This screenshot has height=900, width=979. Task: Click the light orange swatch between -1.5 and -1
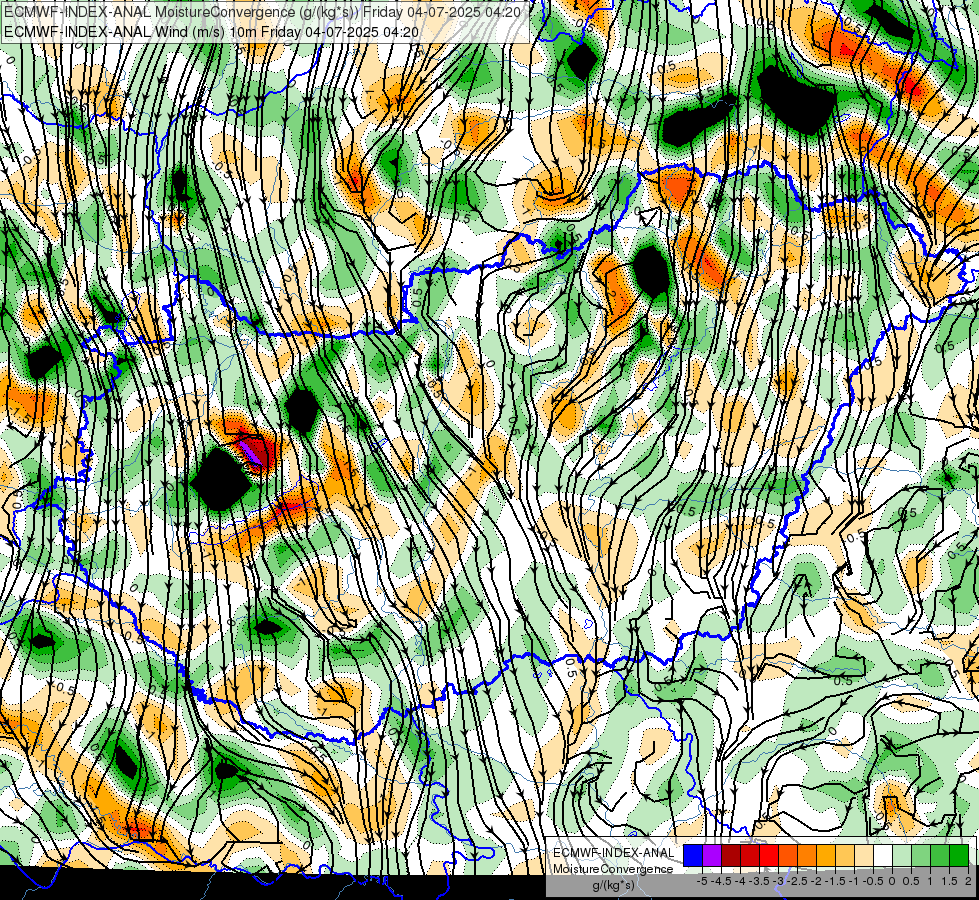tap(845, 856)
